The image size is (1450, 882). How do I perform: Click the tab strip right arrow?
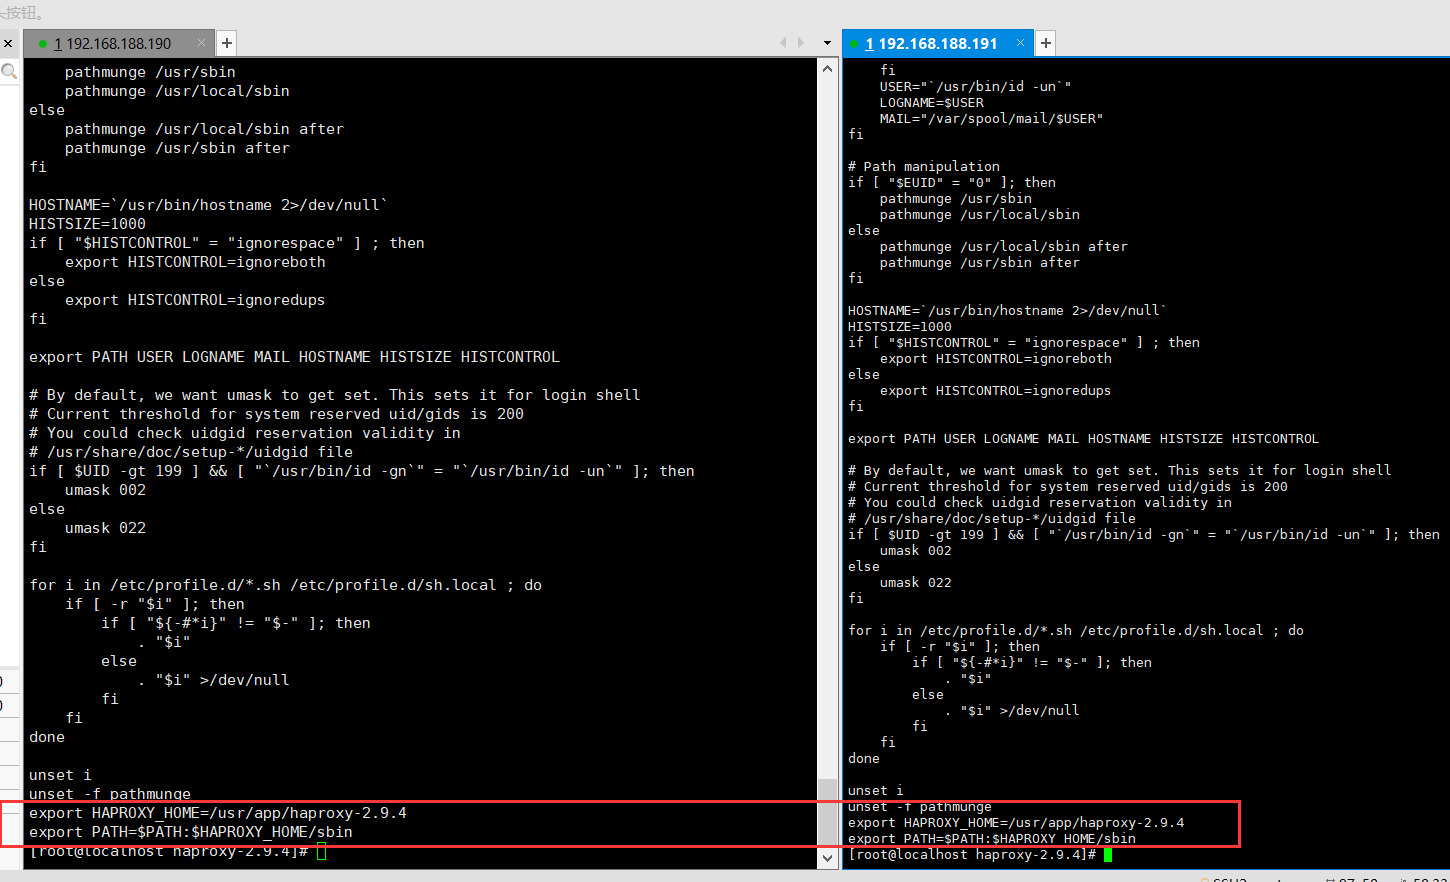tap(800, 42)
